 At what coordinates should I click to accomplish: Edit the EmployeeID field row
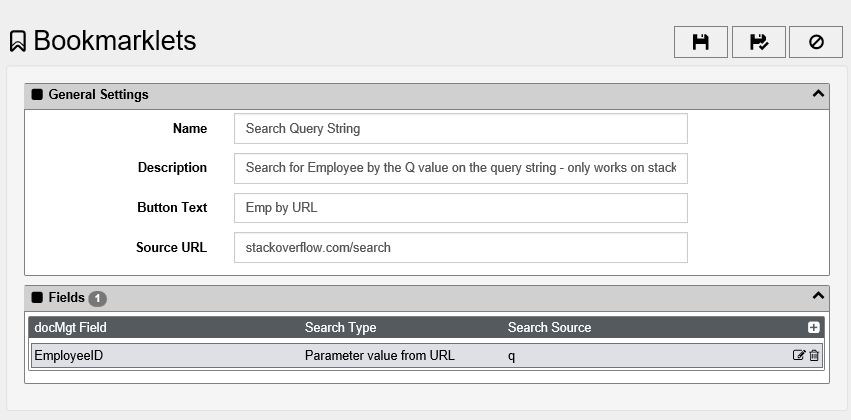coord(798,355)
